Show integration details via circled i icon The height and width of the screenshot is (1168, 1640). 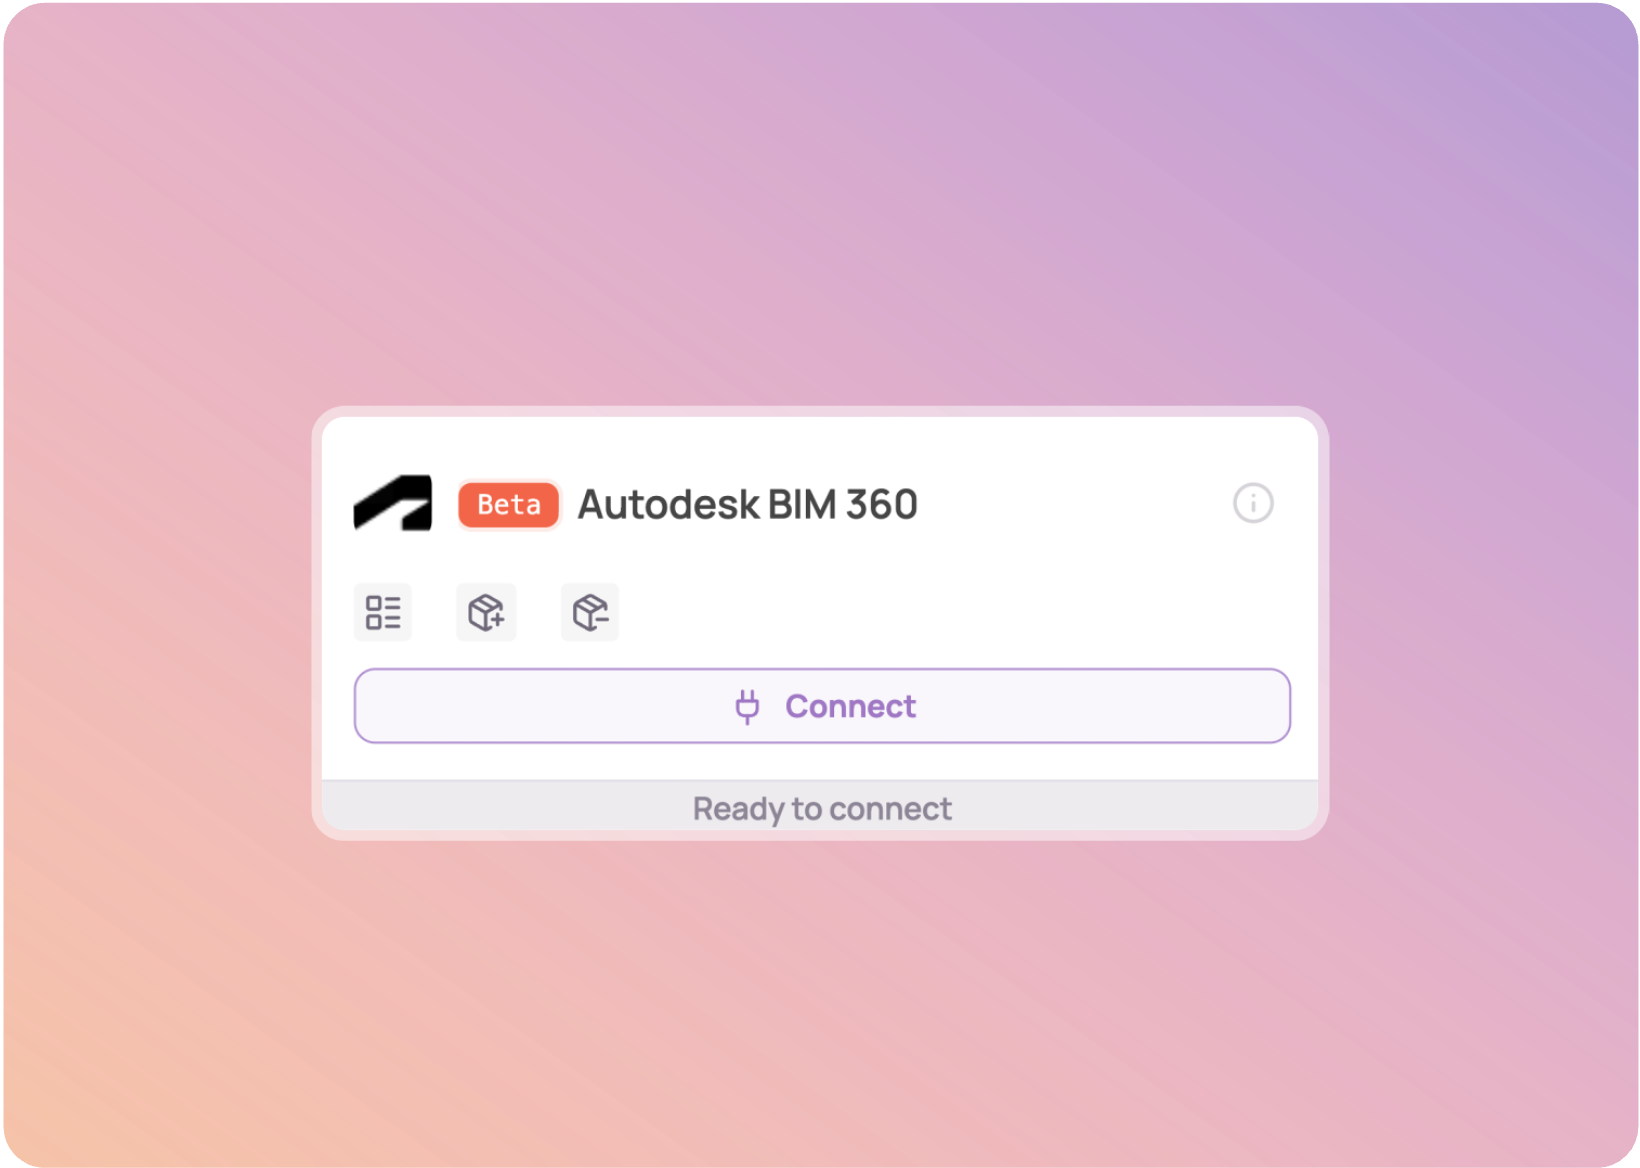click(x=1253, y=503)
